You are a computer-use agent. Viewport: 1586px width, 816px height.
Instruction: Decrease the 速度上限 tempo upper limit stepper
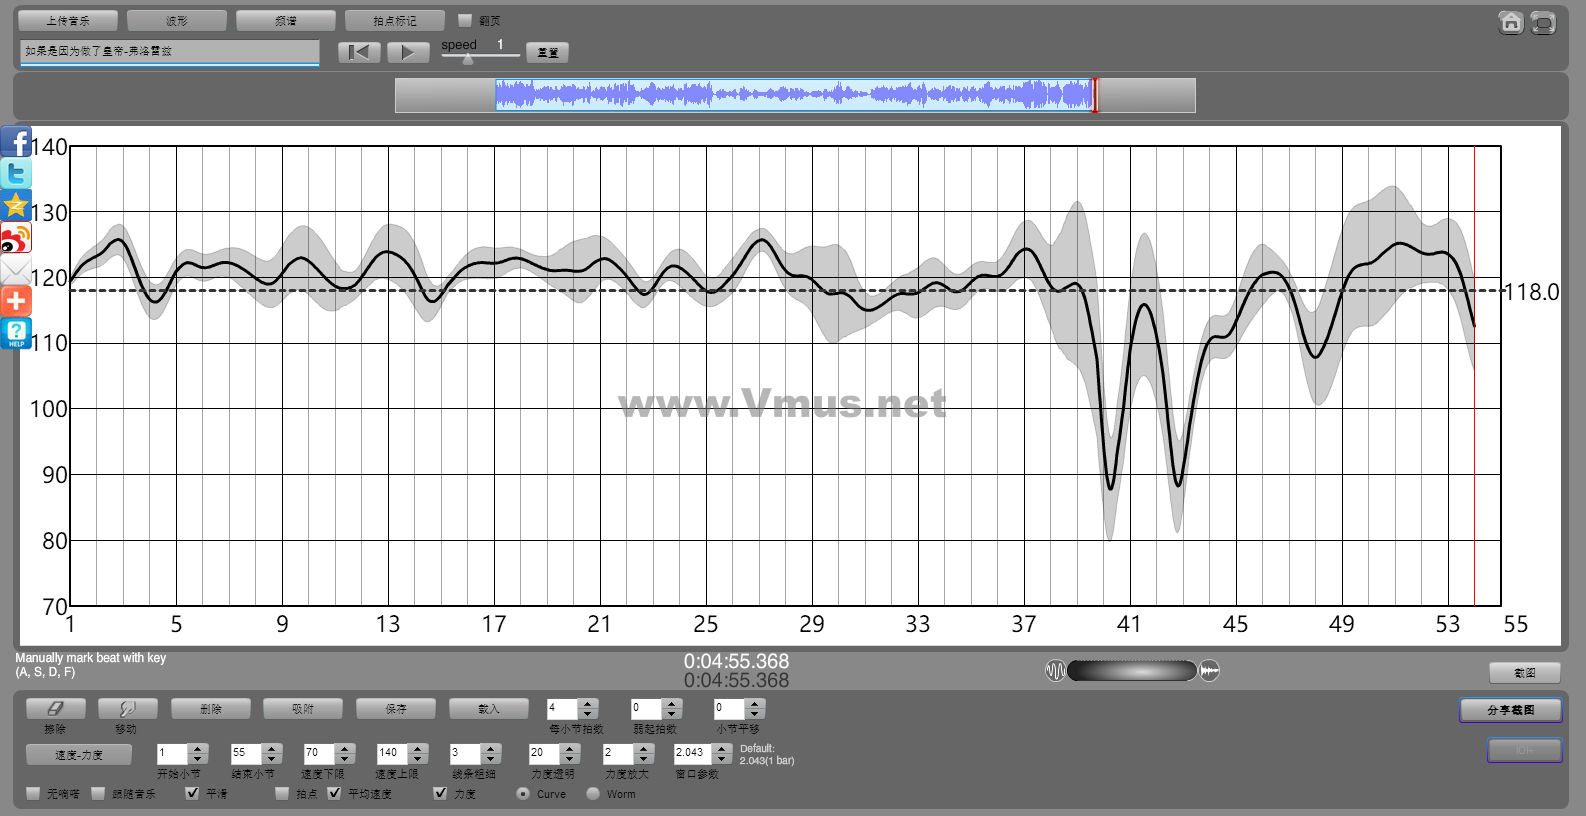pyautogui.click(x=418, y=758)
